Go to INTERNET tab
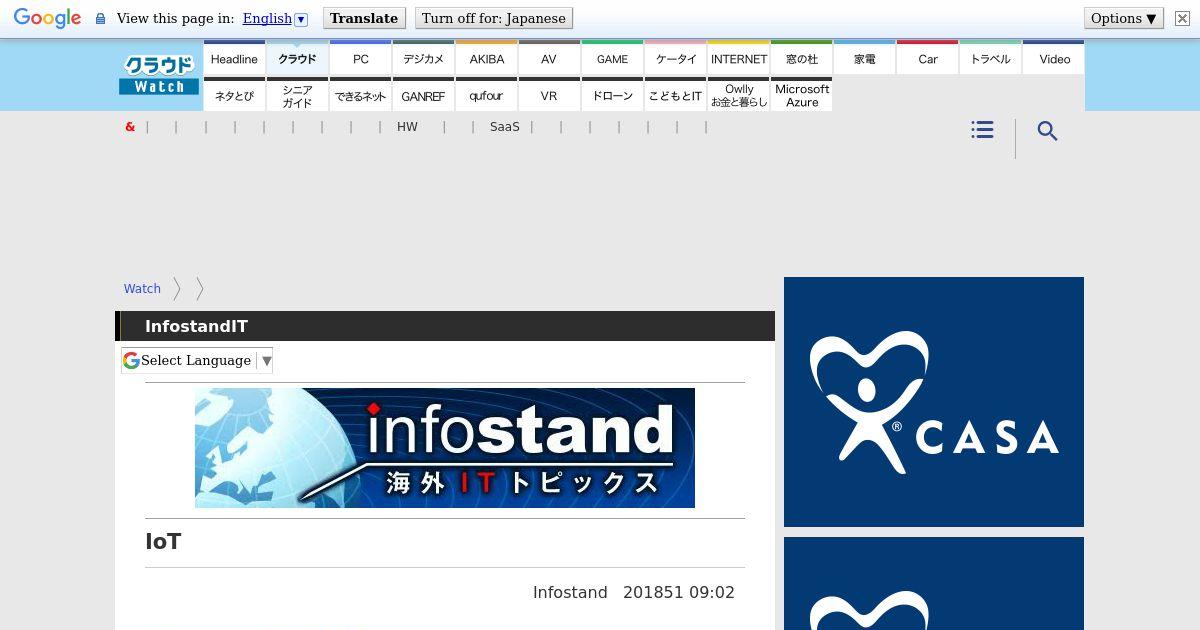 click(x=739, y=58)
